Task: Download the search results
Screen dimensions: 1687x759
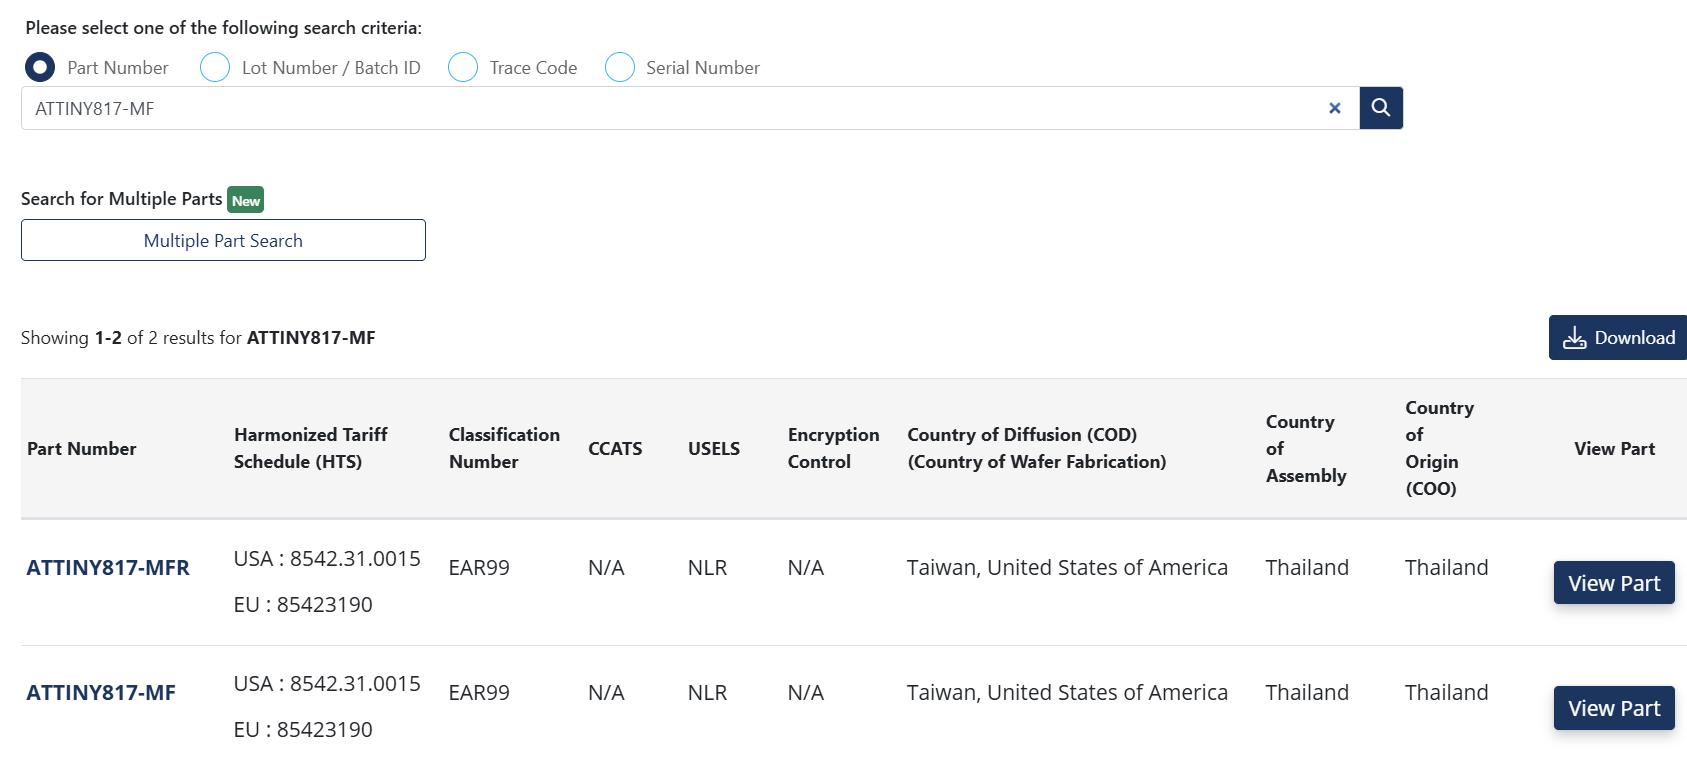Action: 1618,338
